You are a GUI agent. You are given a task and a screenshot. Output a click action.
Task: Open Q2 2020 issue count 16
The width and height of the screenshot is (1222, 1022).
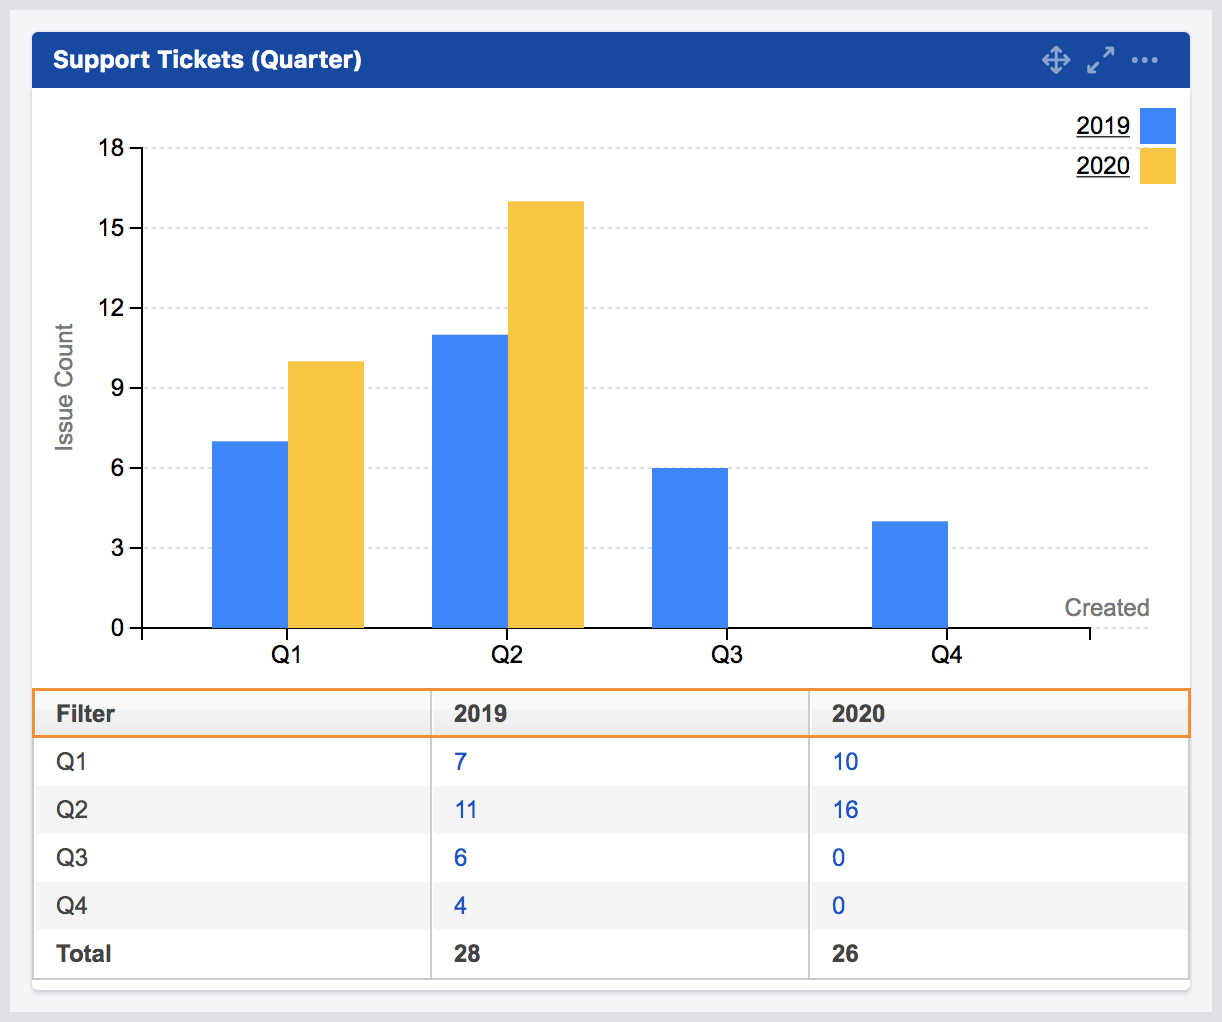click(844, 809)
